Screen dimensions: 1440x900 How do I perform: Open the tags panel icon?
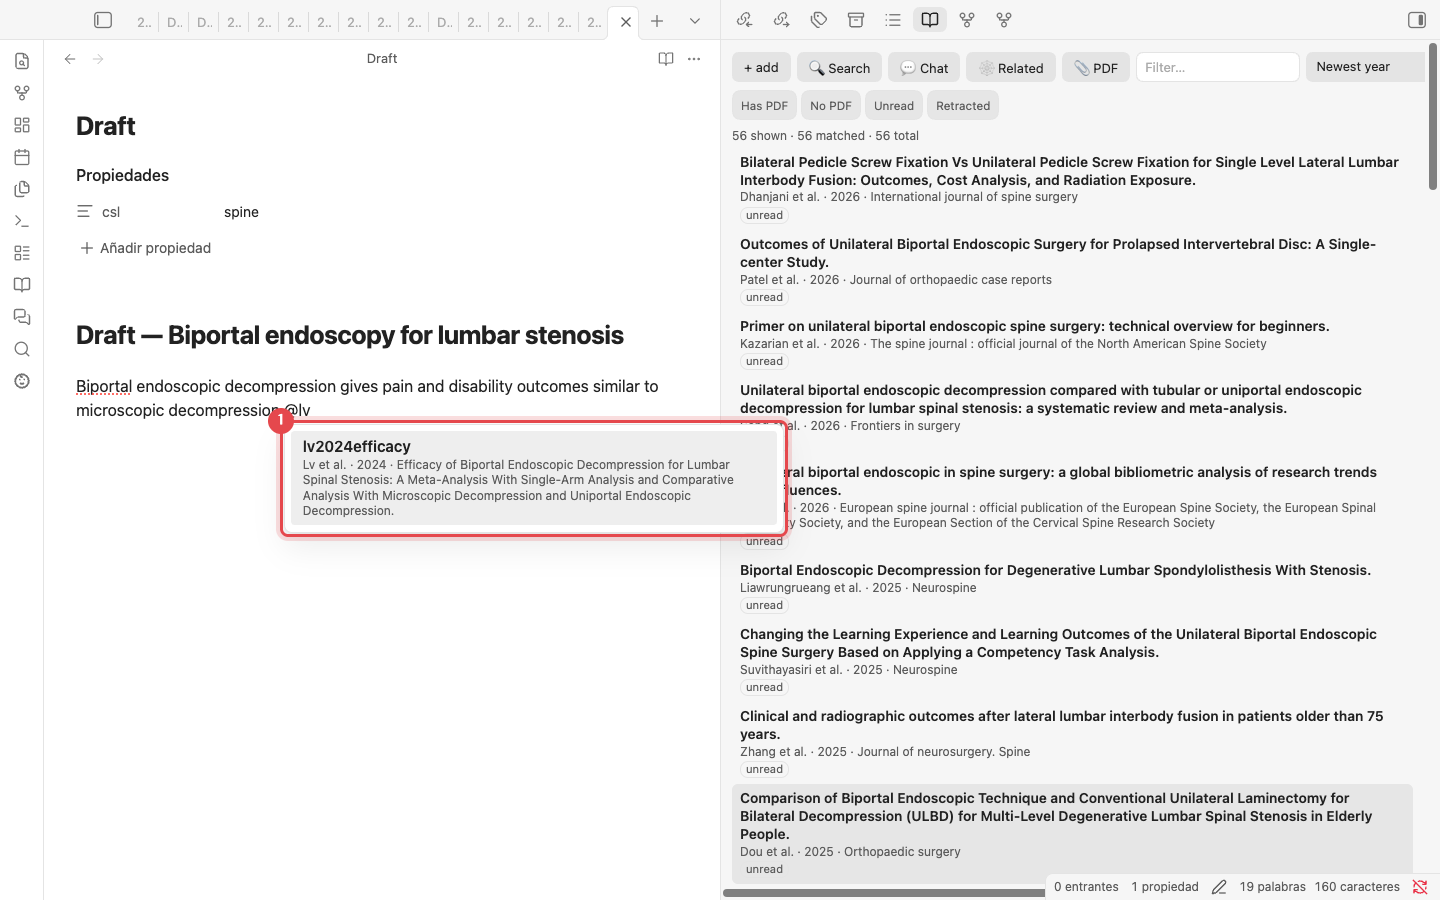(x=819, y=20)
